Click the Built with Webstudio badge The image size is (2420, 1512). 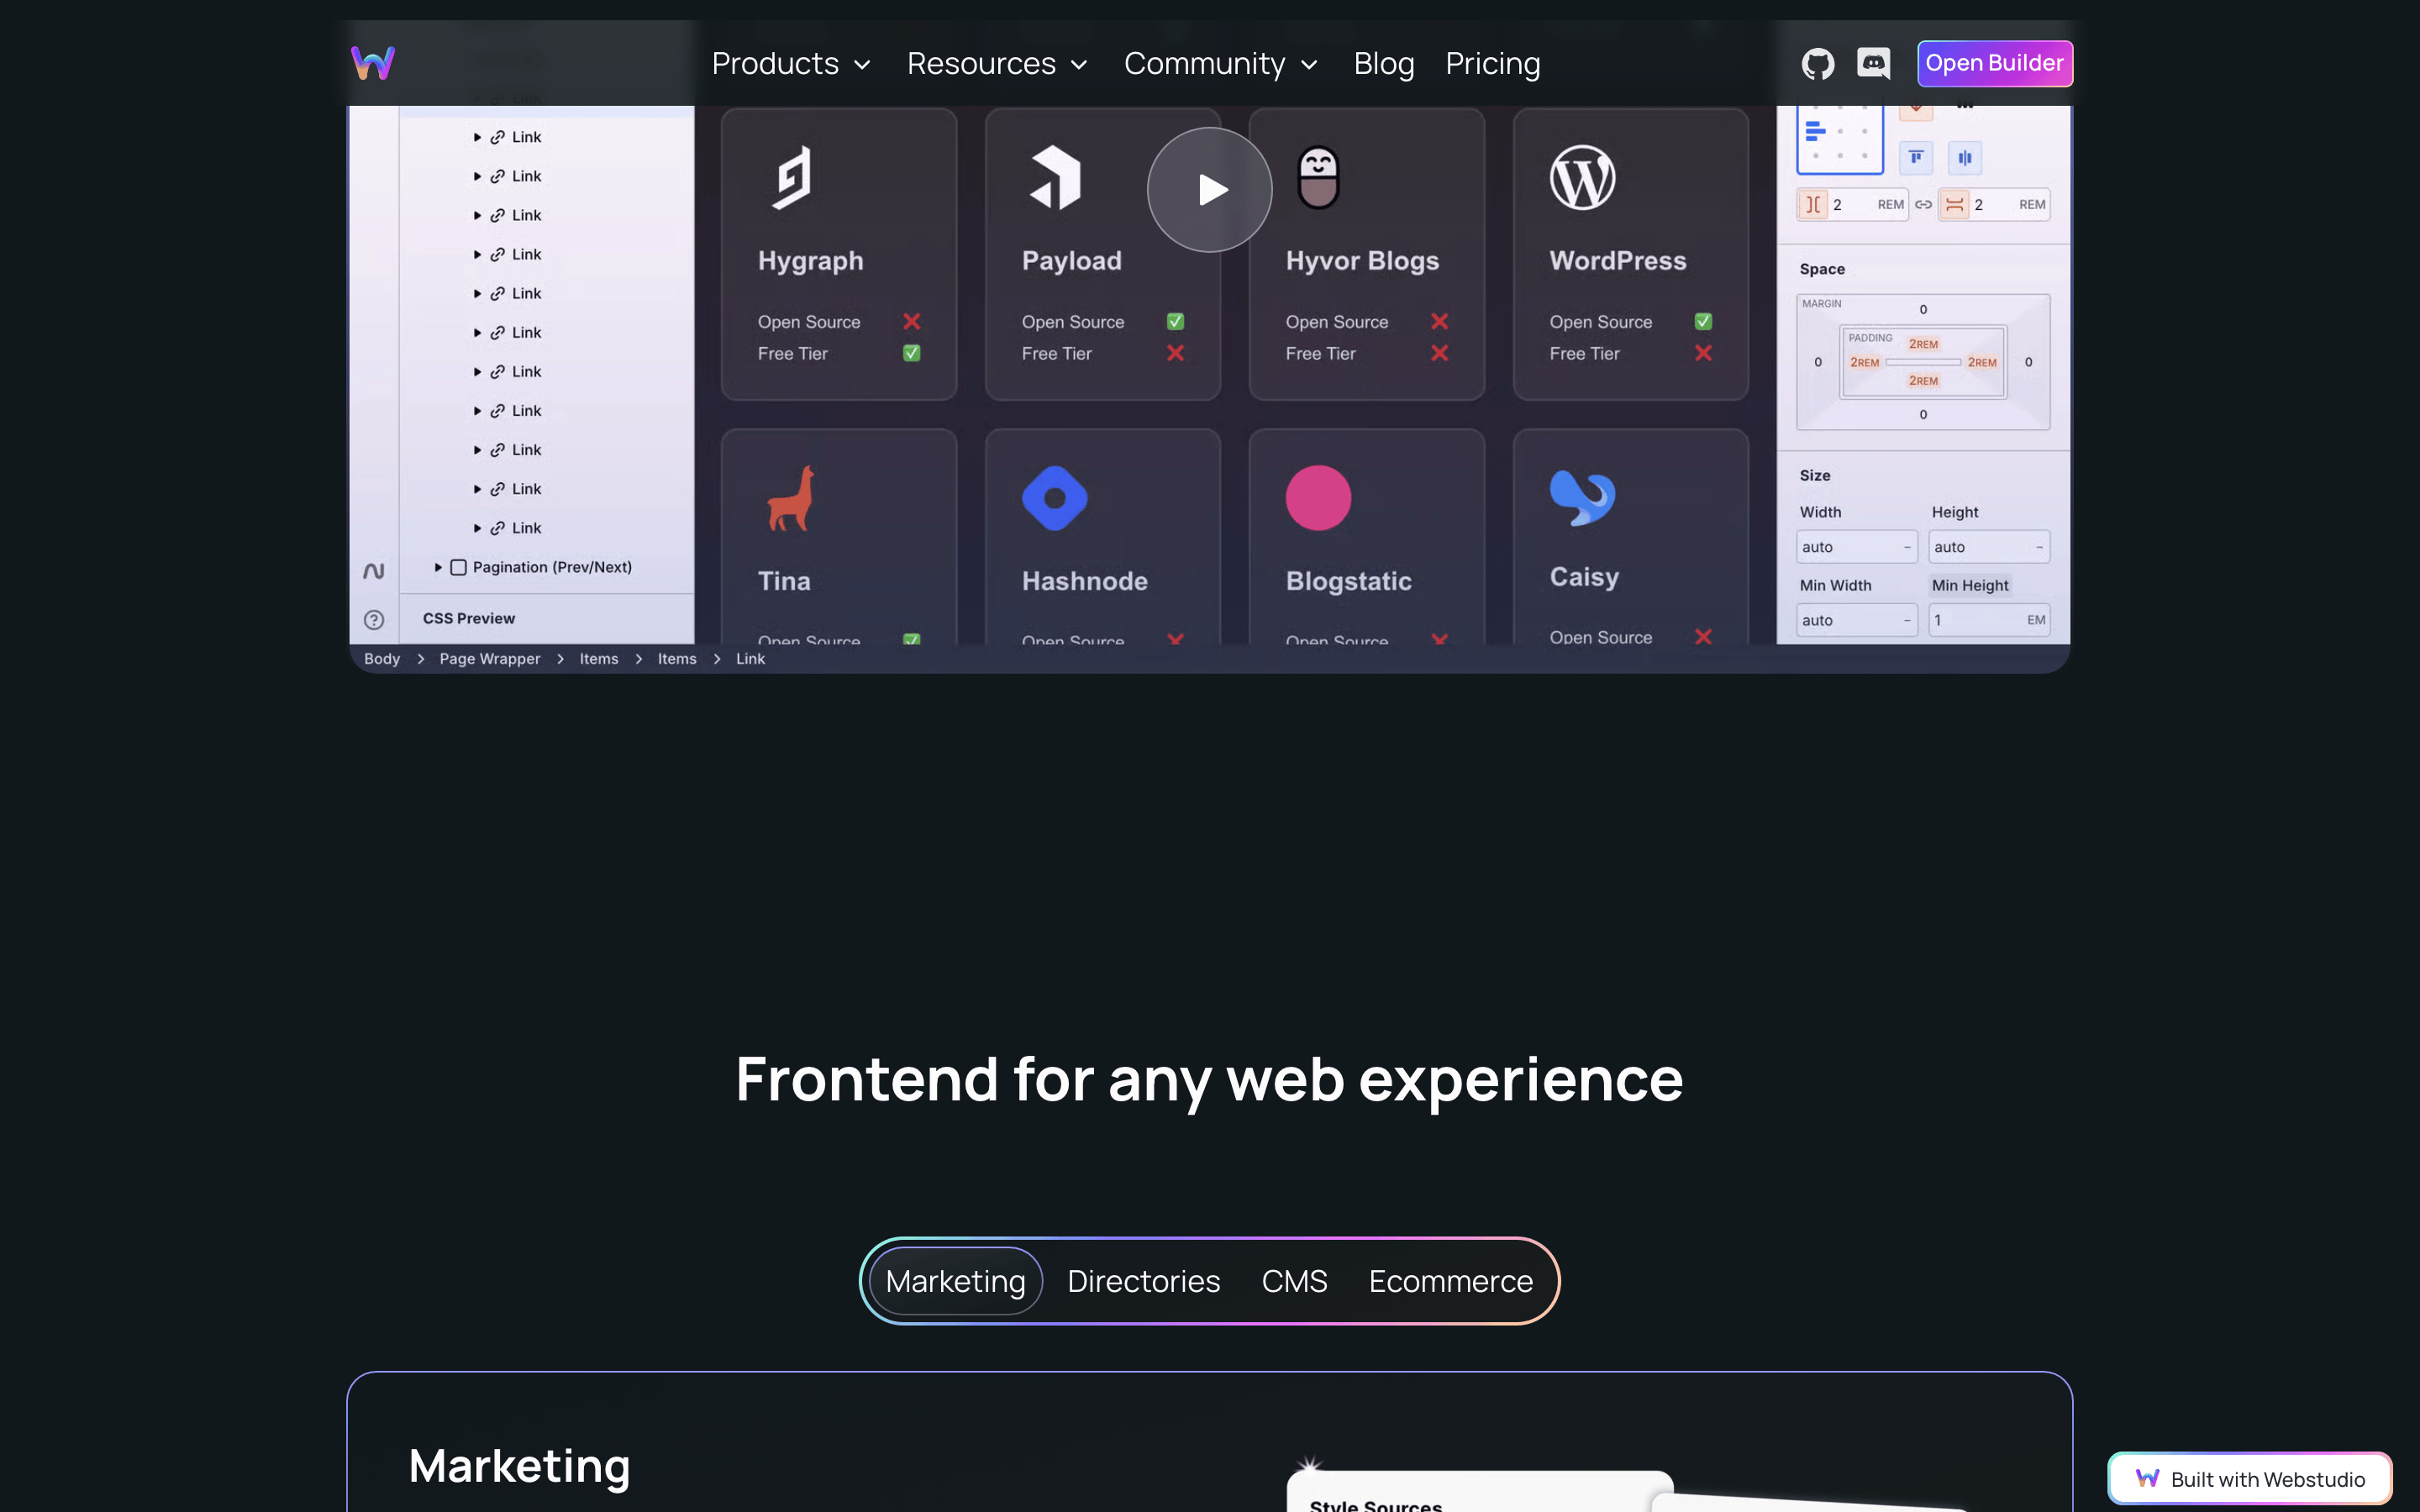(x=2249, y=1479)
